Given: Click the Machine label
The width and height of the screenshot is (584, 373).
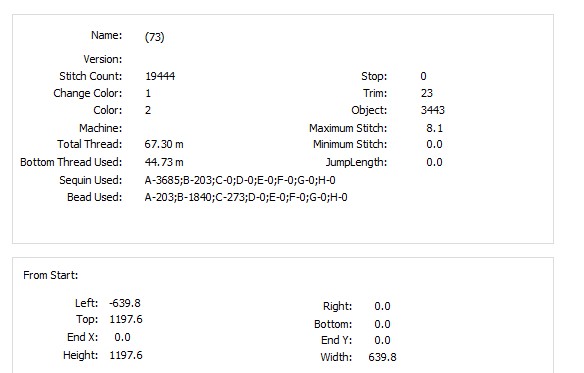Looking at the screenshot, I should tap(101, 128).
